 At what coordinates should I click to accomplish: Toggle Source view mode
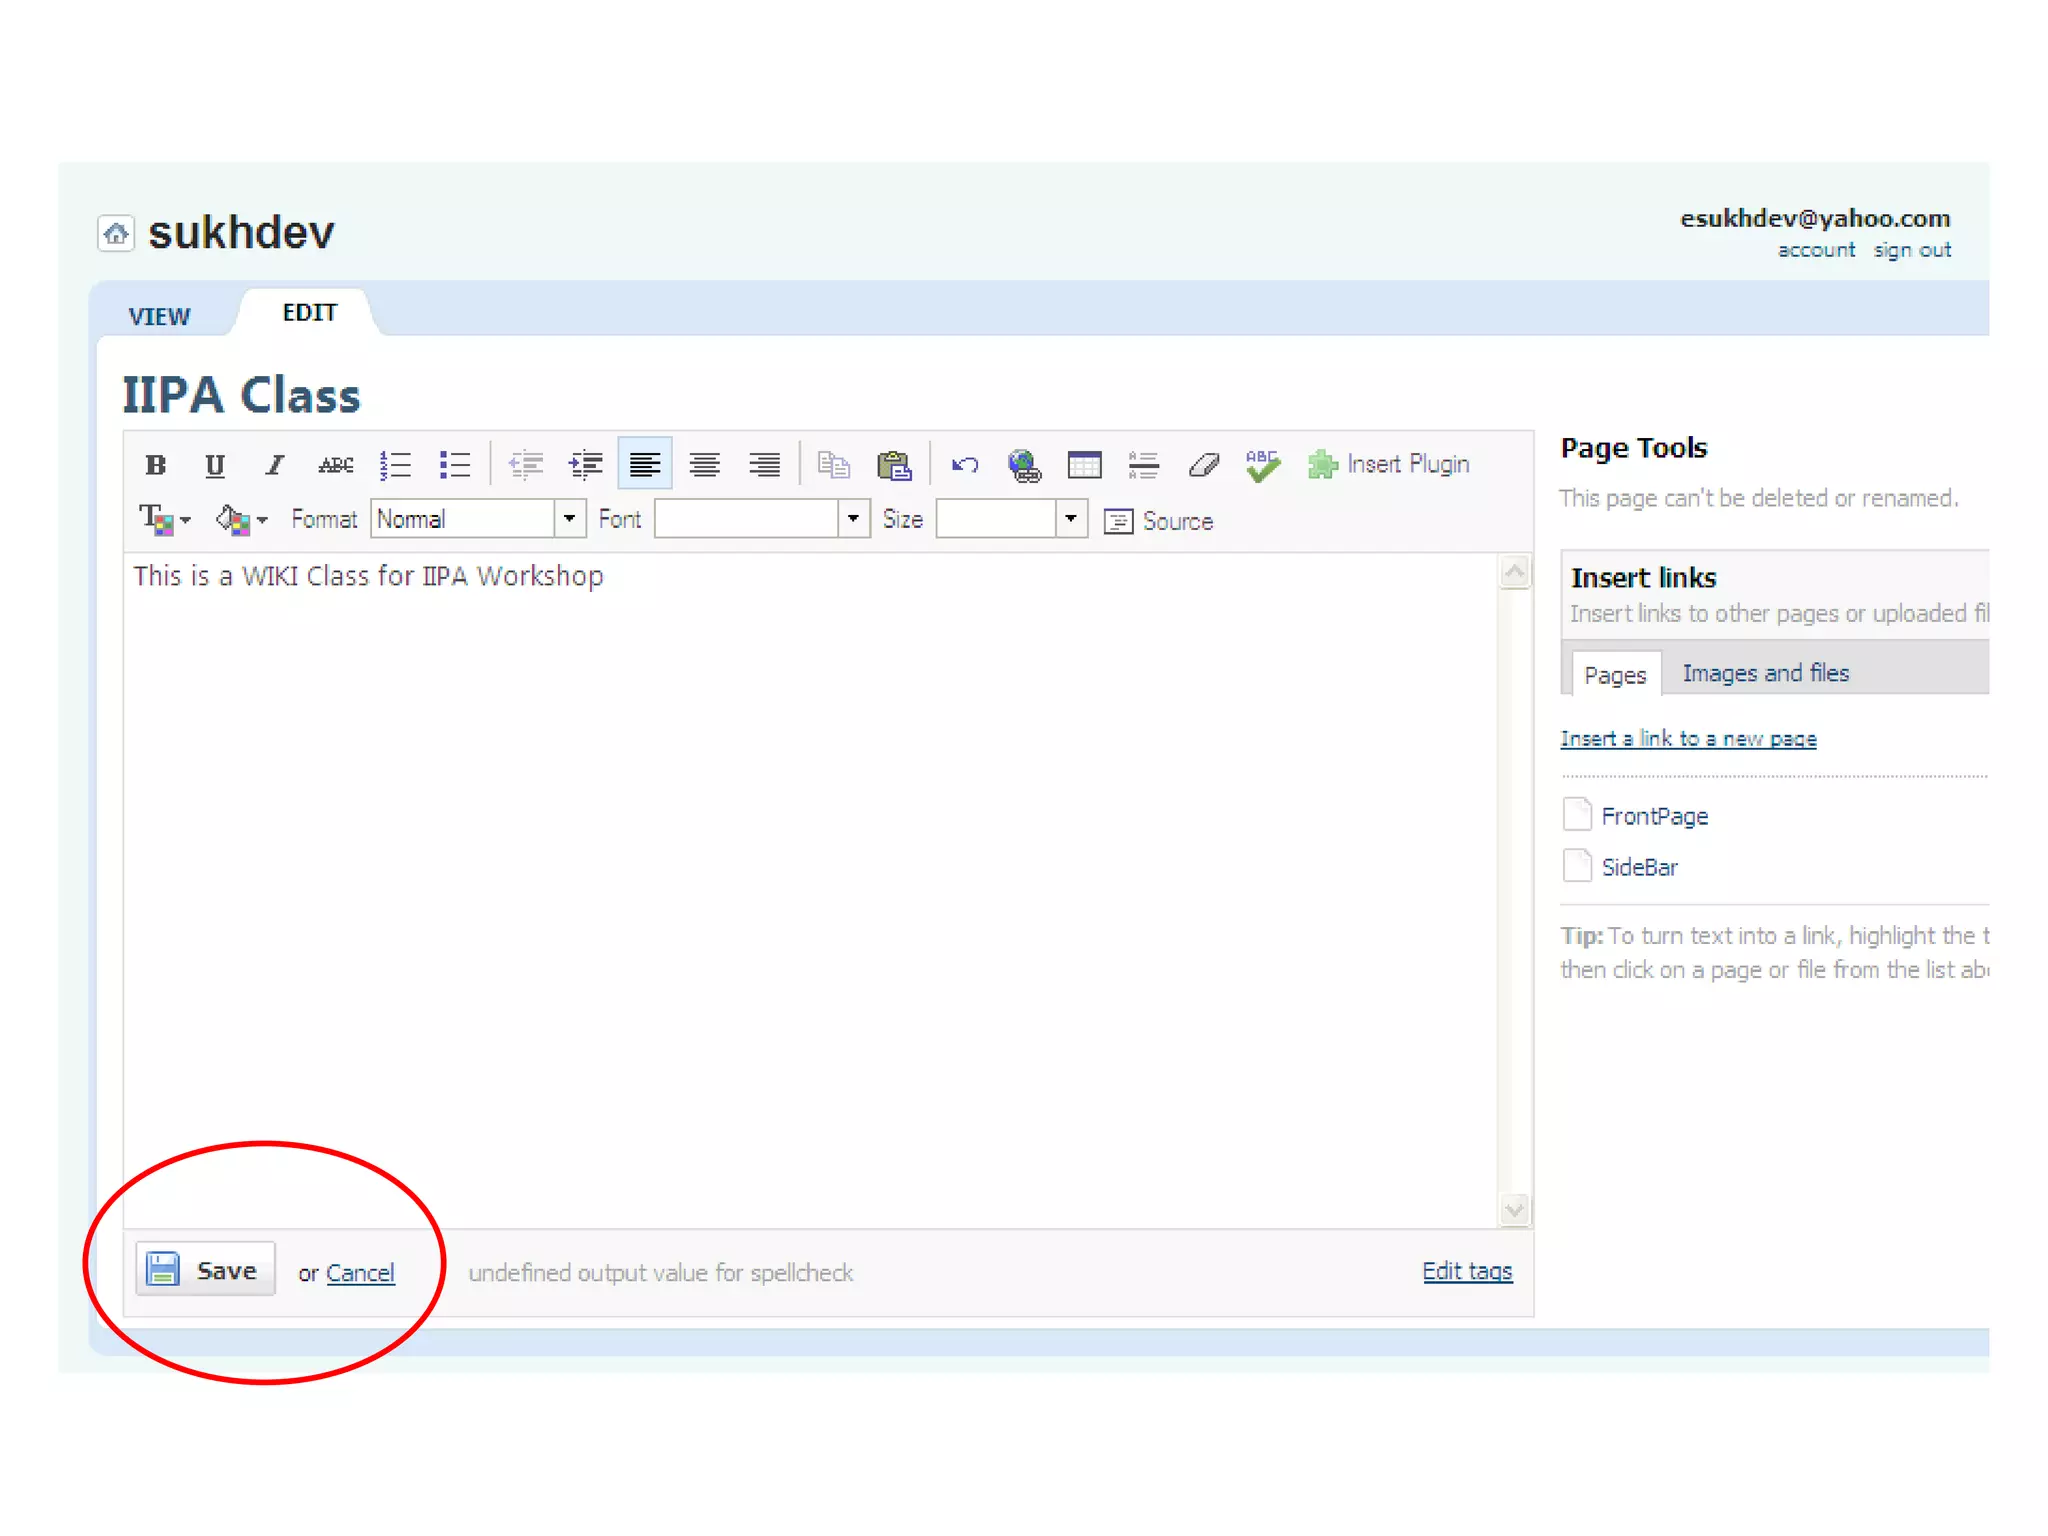coord(1159,521)
